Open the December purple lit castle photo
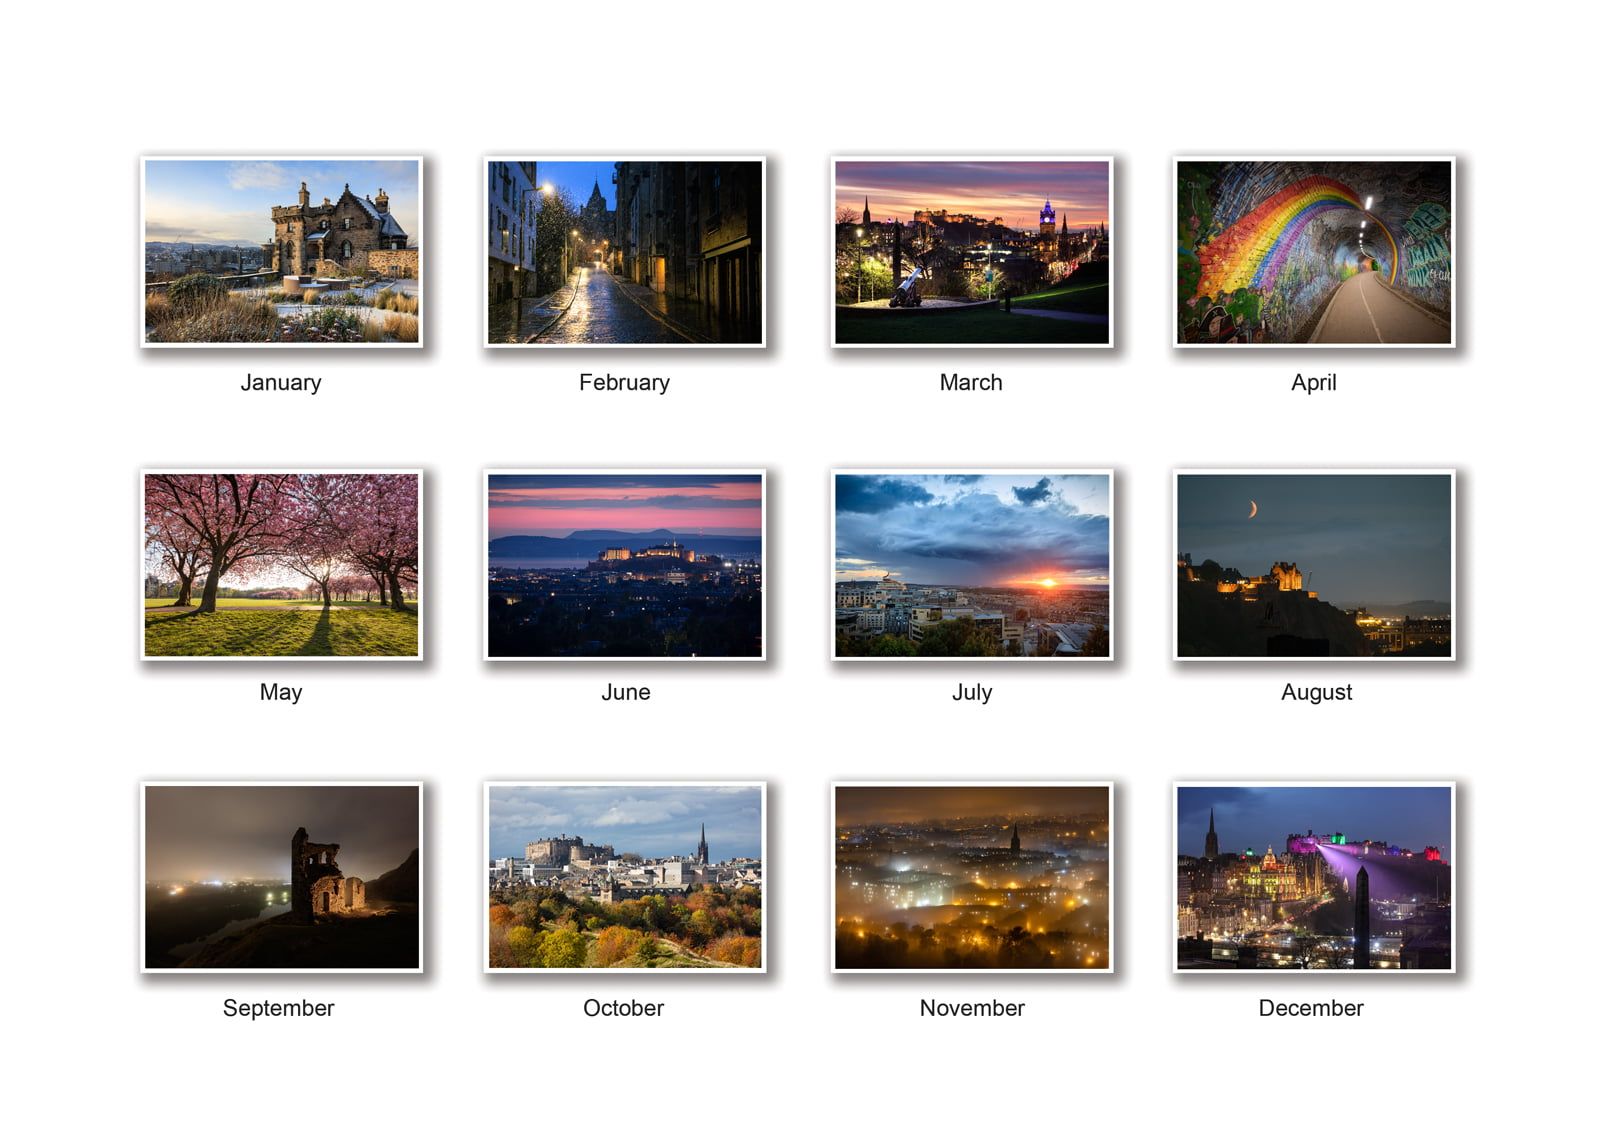Image resolution: width=1600 pixels, height=1131 pixels. tap(1314, 877)
